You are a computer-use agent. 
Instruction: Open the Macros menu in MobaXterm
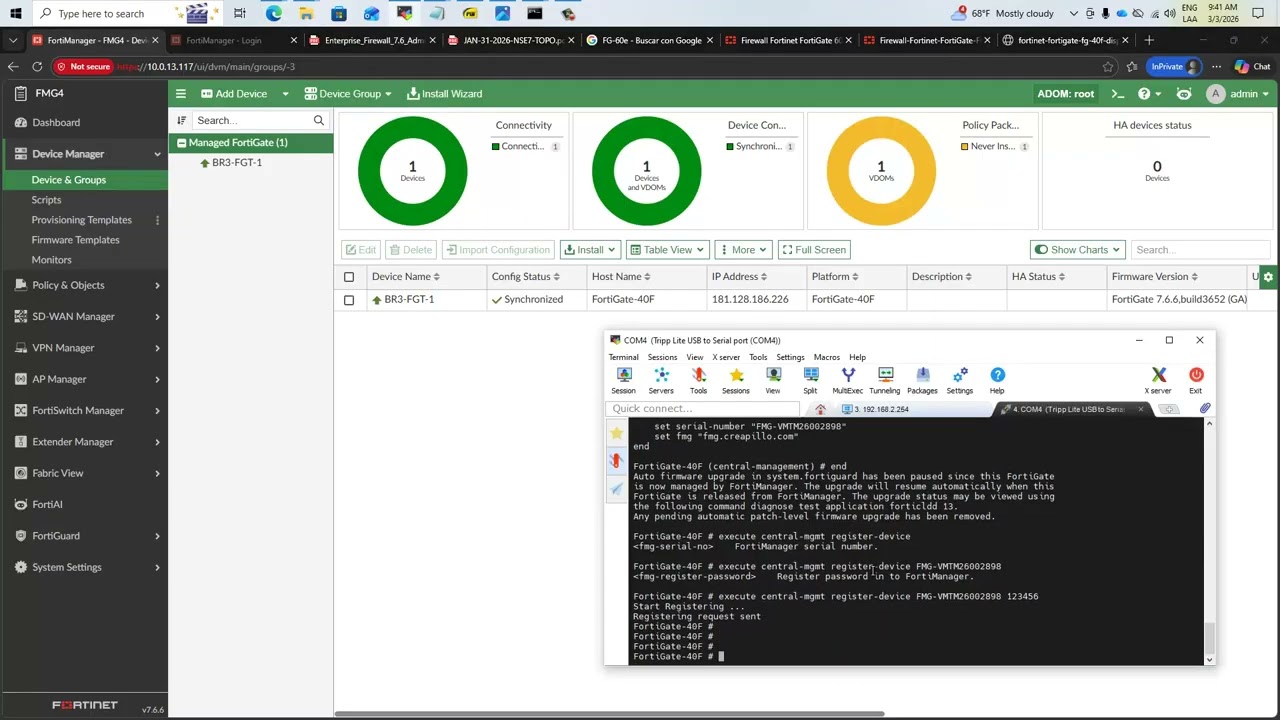click(x=826, y=357)
